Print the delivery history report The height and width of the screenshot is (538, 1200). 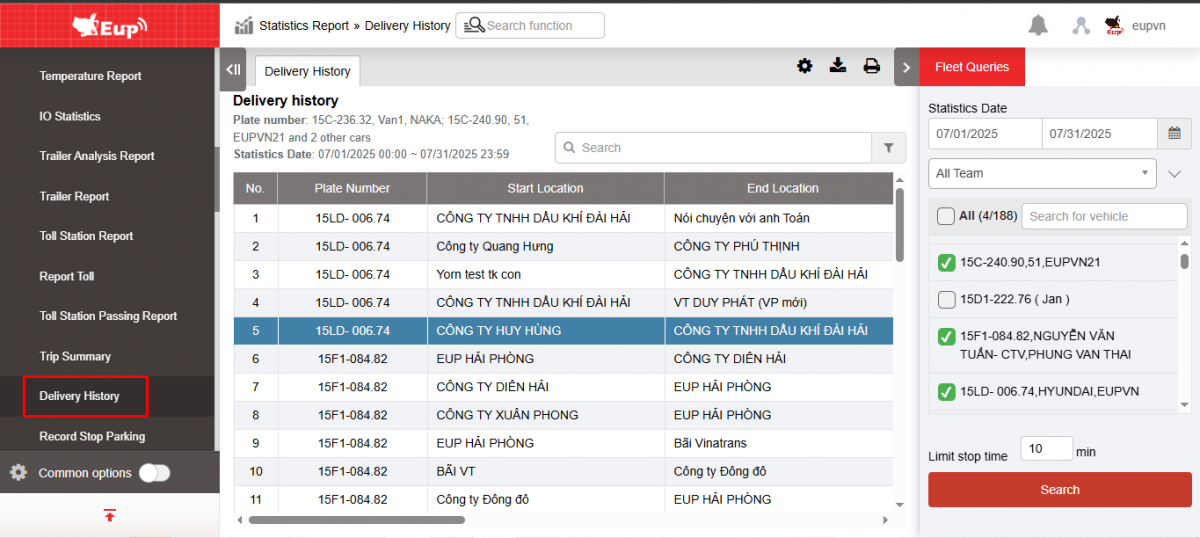872,66
